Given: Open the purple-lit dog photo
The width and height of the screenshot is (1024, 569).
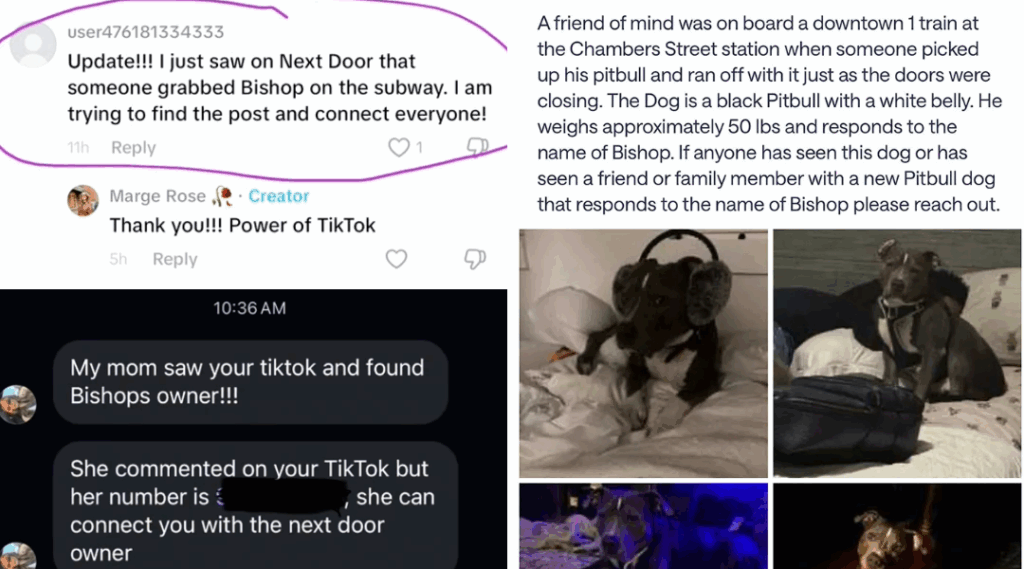Looking at the screenshot, I should coord(643,526).
